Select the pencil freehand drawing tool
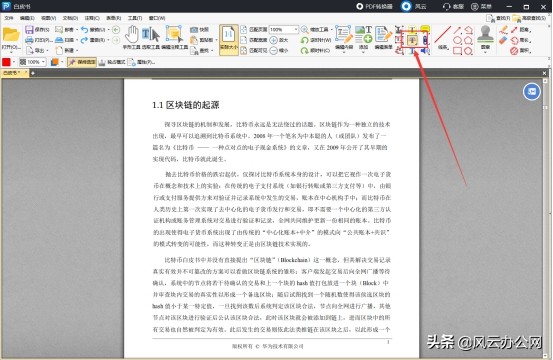553x360 pixels. [x=503, y=30]
